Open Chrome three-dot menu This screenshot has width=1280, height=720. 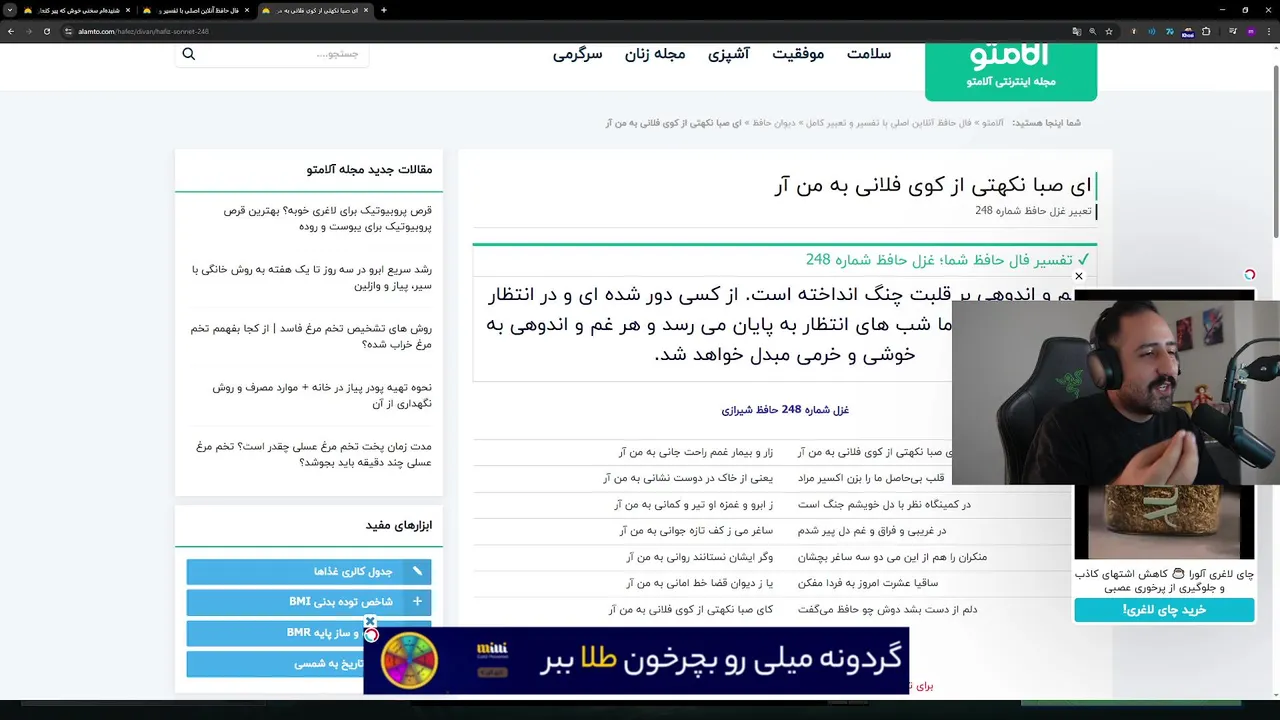[1268, 31]
